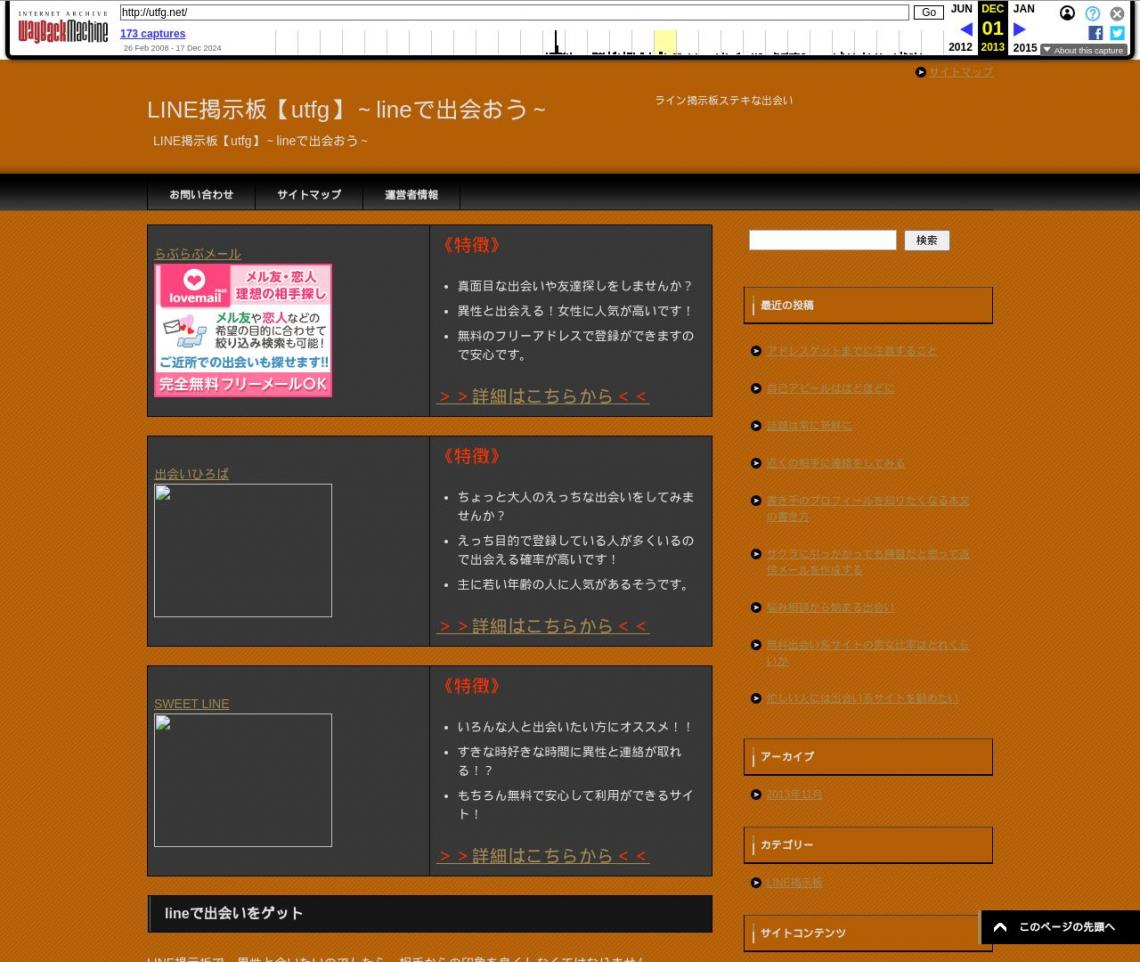Click the site title LINE掲示板【utfg】 heading
The width and height of the screenshot is (1140, 962).
pyautogui.click(x=346, y=109)
